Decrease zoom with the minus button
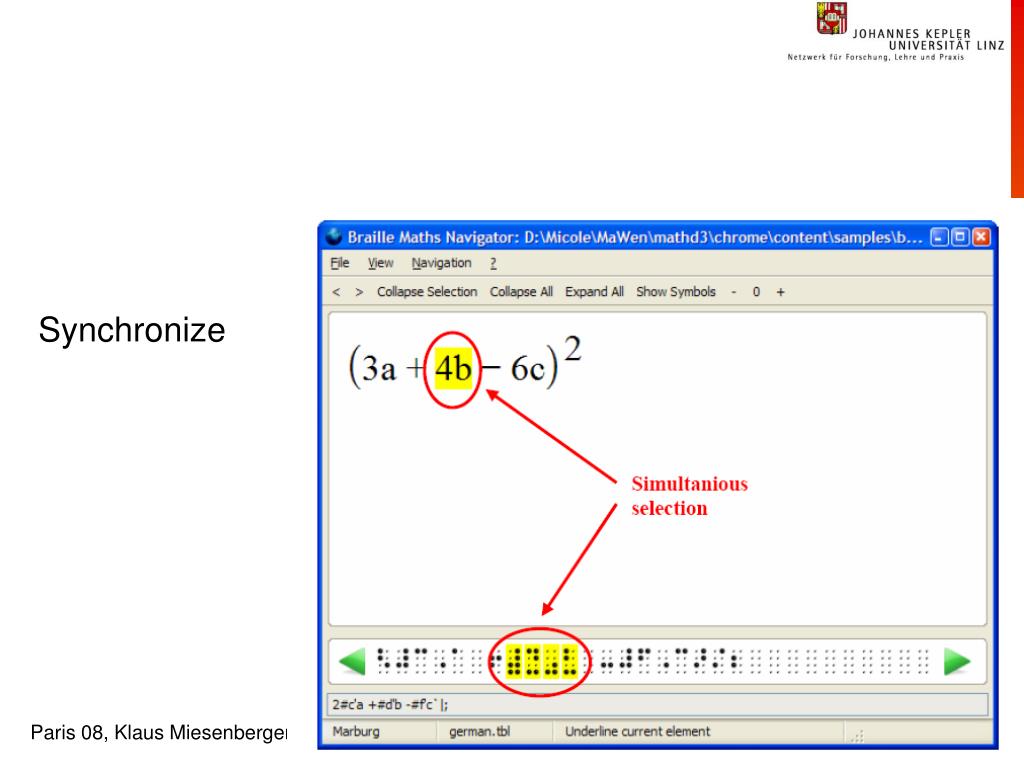 734,292
